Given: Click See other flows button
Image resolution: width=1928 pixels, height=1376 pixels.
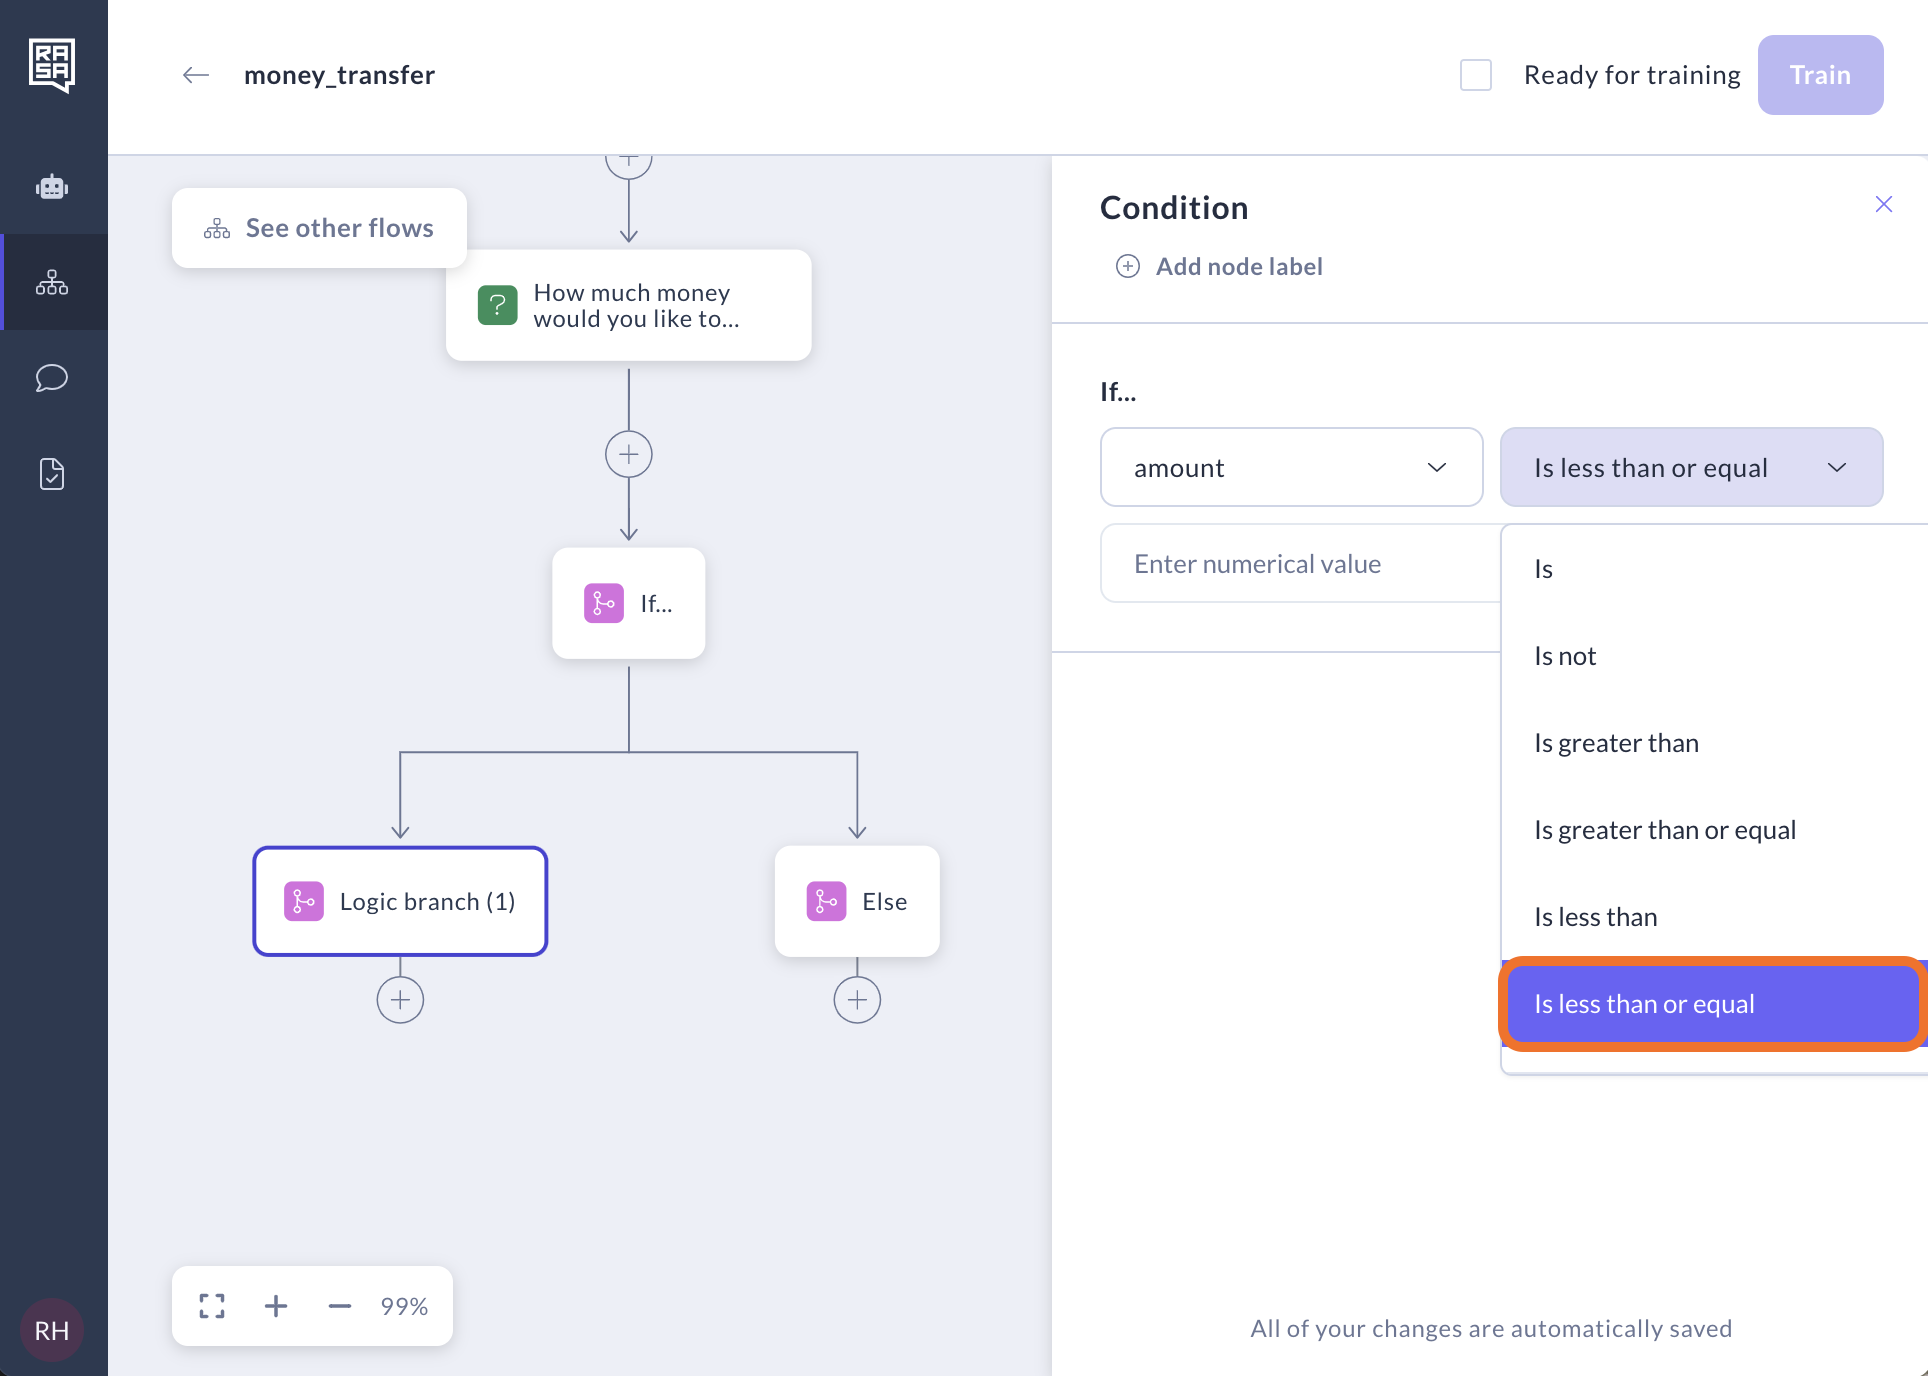Looking at the screenshot, I should (x=320, y=228).
